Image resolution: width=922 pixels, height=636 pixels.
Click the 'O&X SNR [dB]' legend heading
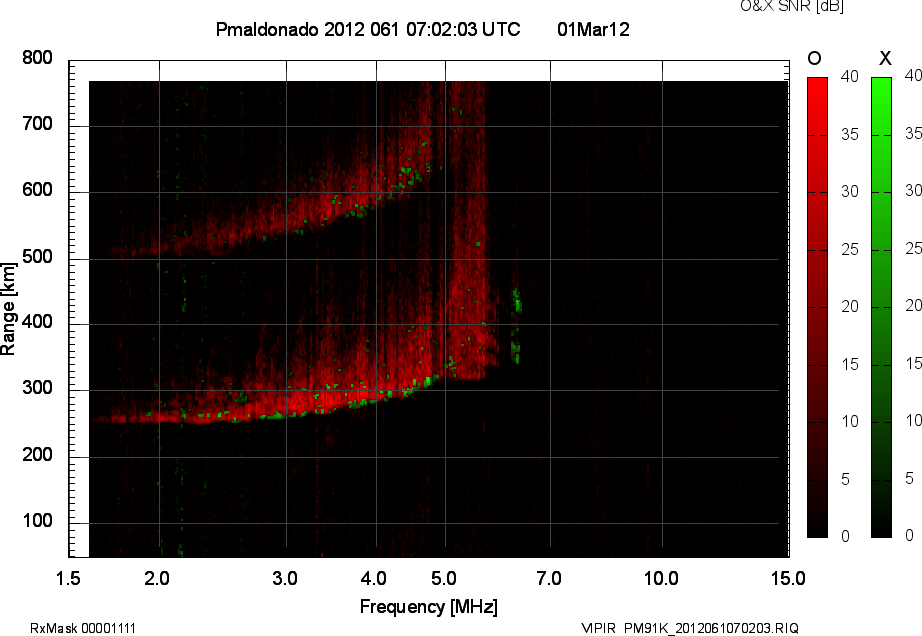tap(791, 6)
